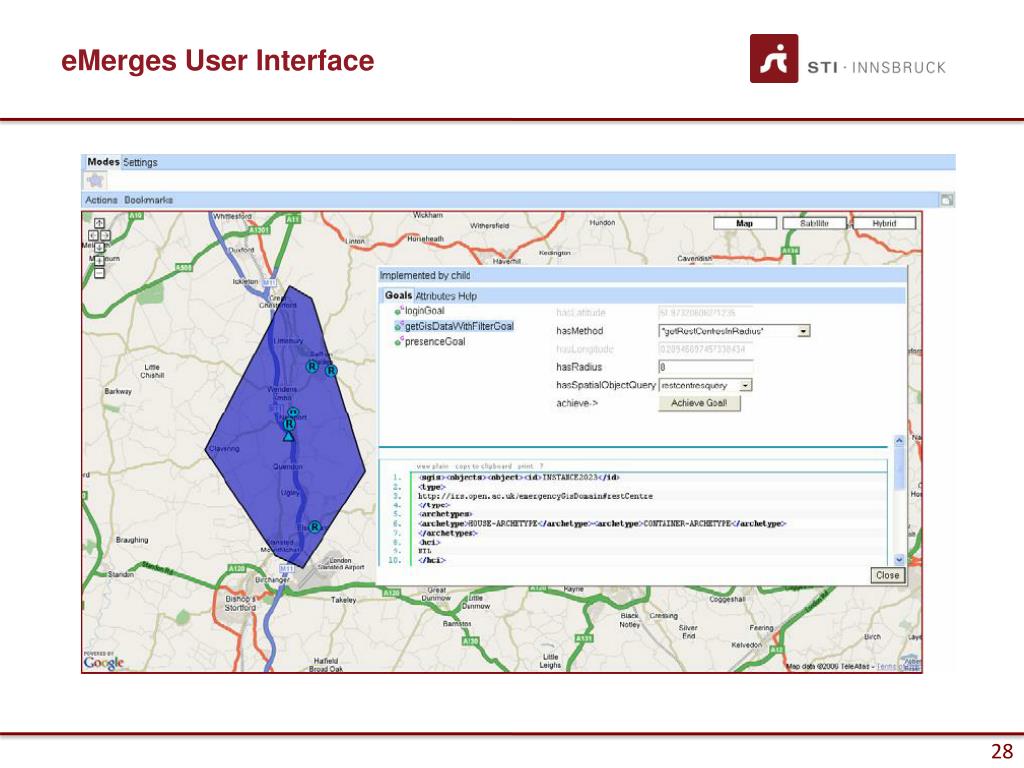Click the R marker near Stansted on map
The height and width of the screenshot is (768, 1024).
pyautogui.click(x=315, y=526)
